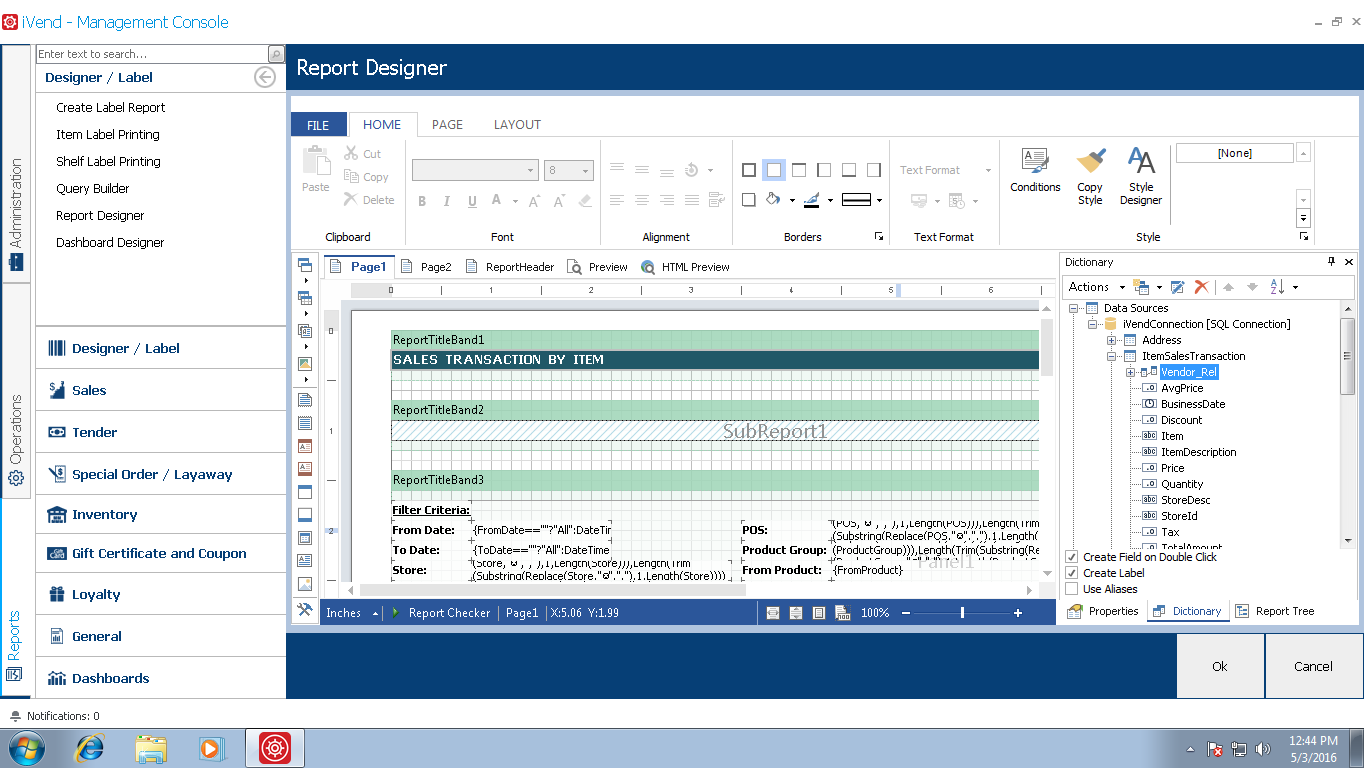The width and height of the screenshot is (1364, 768).
Task: Select the BusinessDate field in Dictionary
Action: click(x=1193, y=404)
